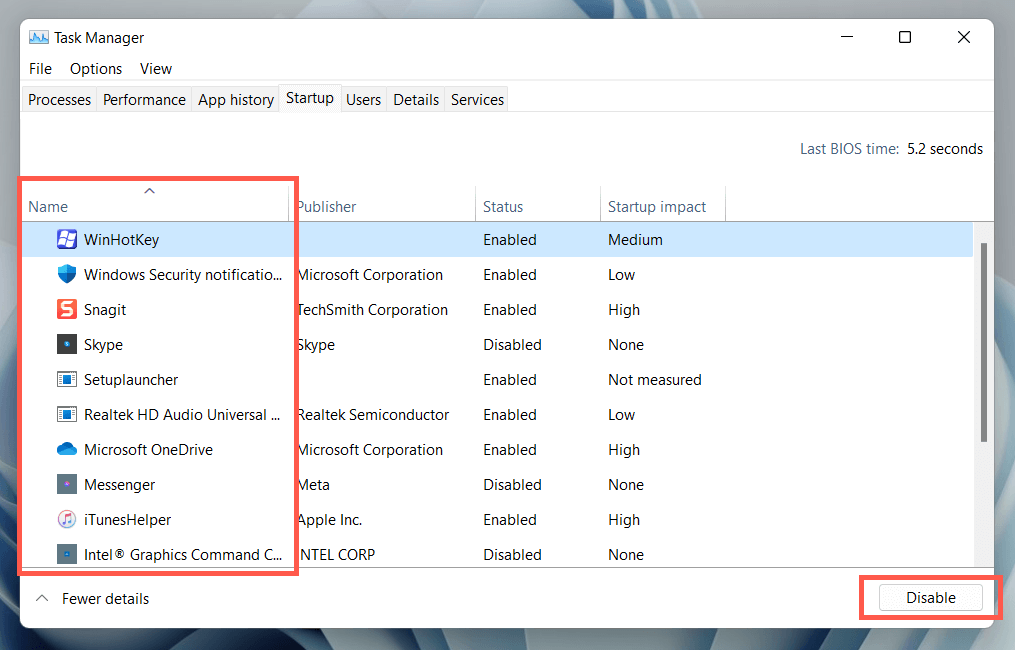Viewport: 1015px width, 650px height.
Task: Sort list by Status column header
Action: (503, 207)
